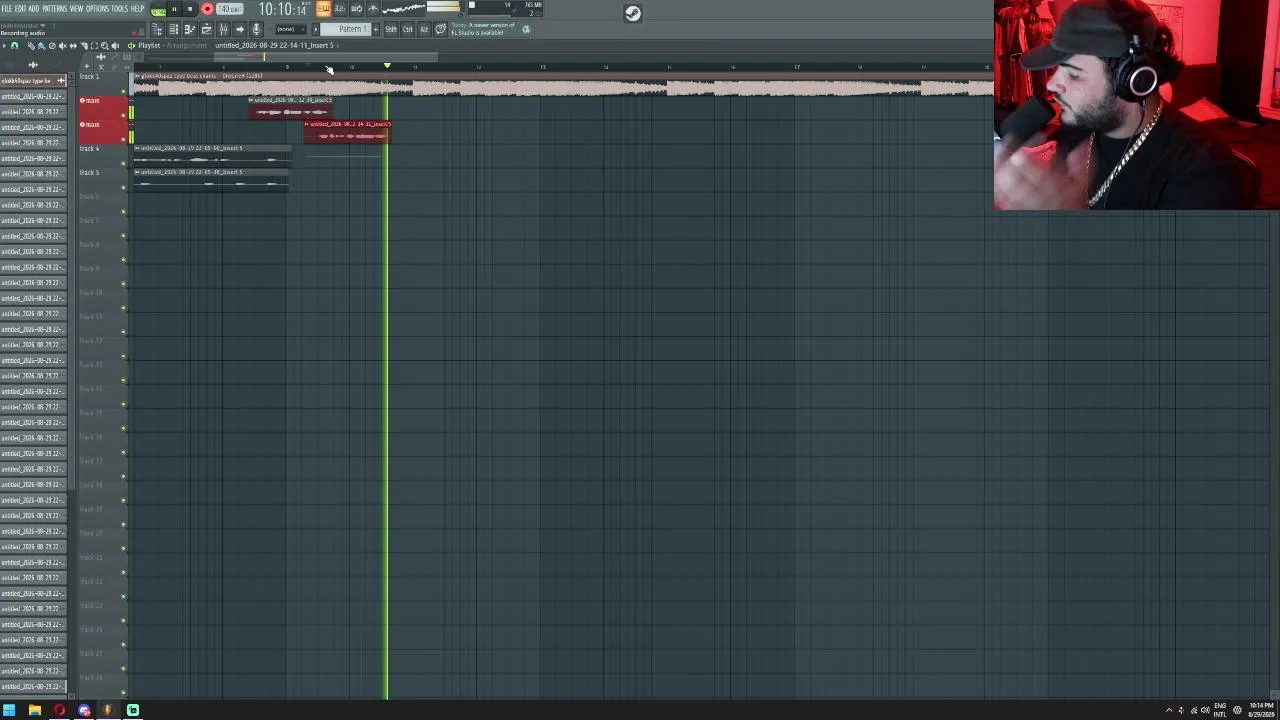Click the beat audio clip on Track 1

point(563,84)
